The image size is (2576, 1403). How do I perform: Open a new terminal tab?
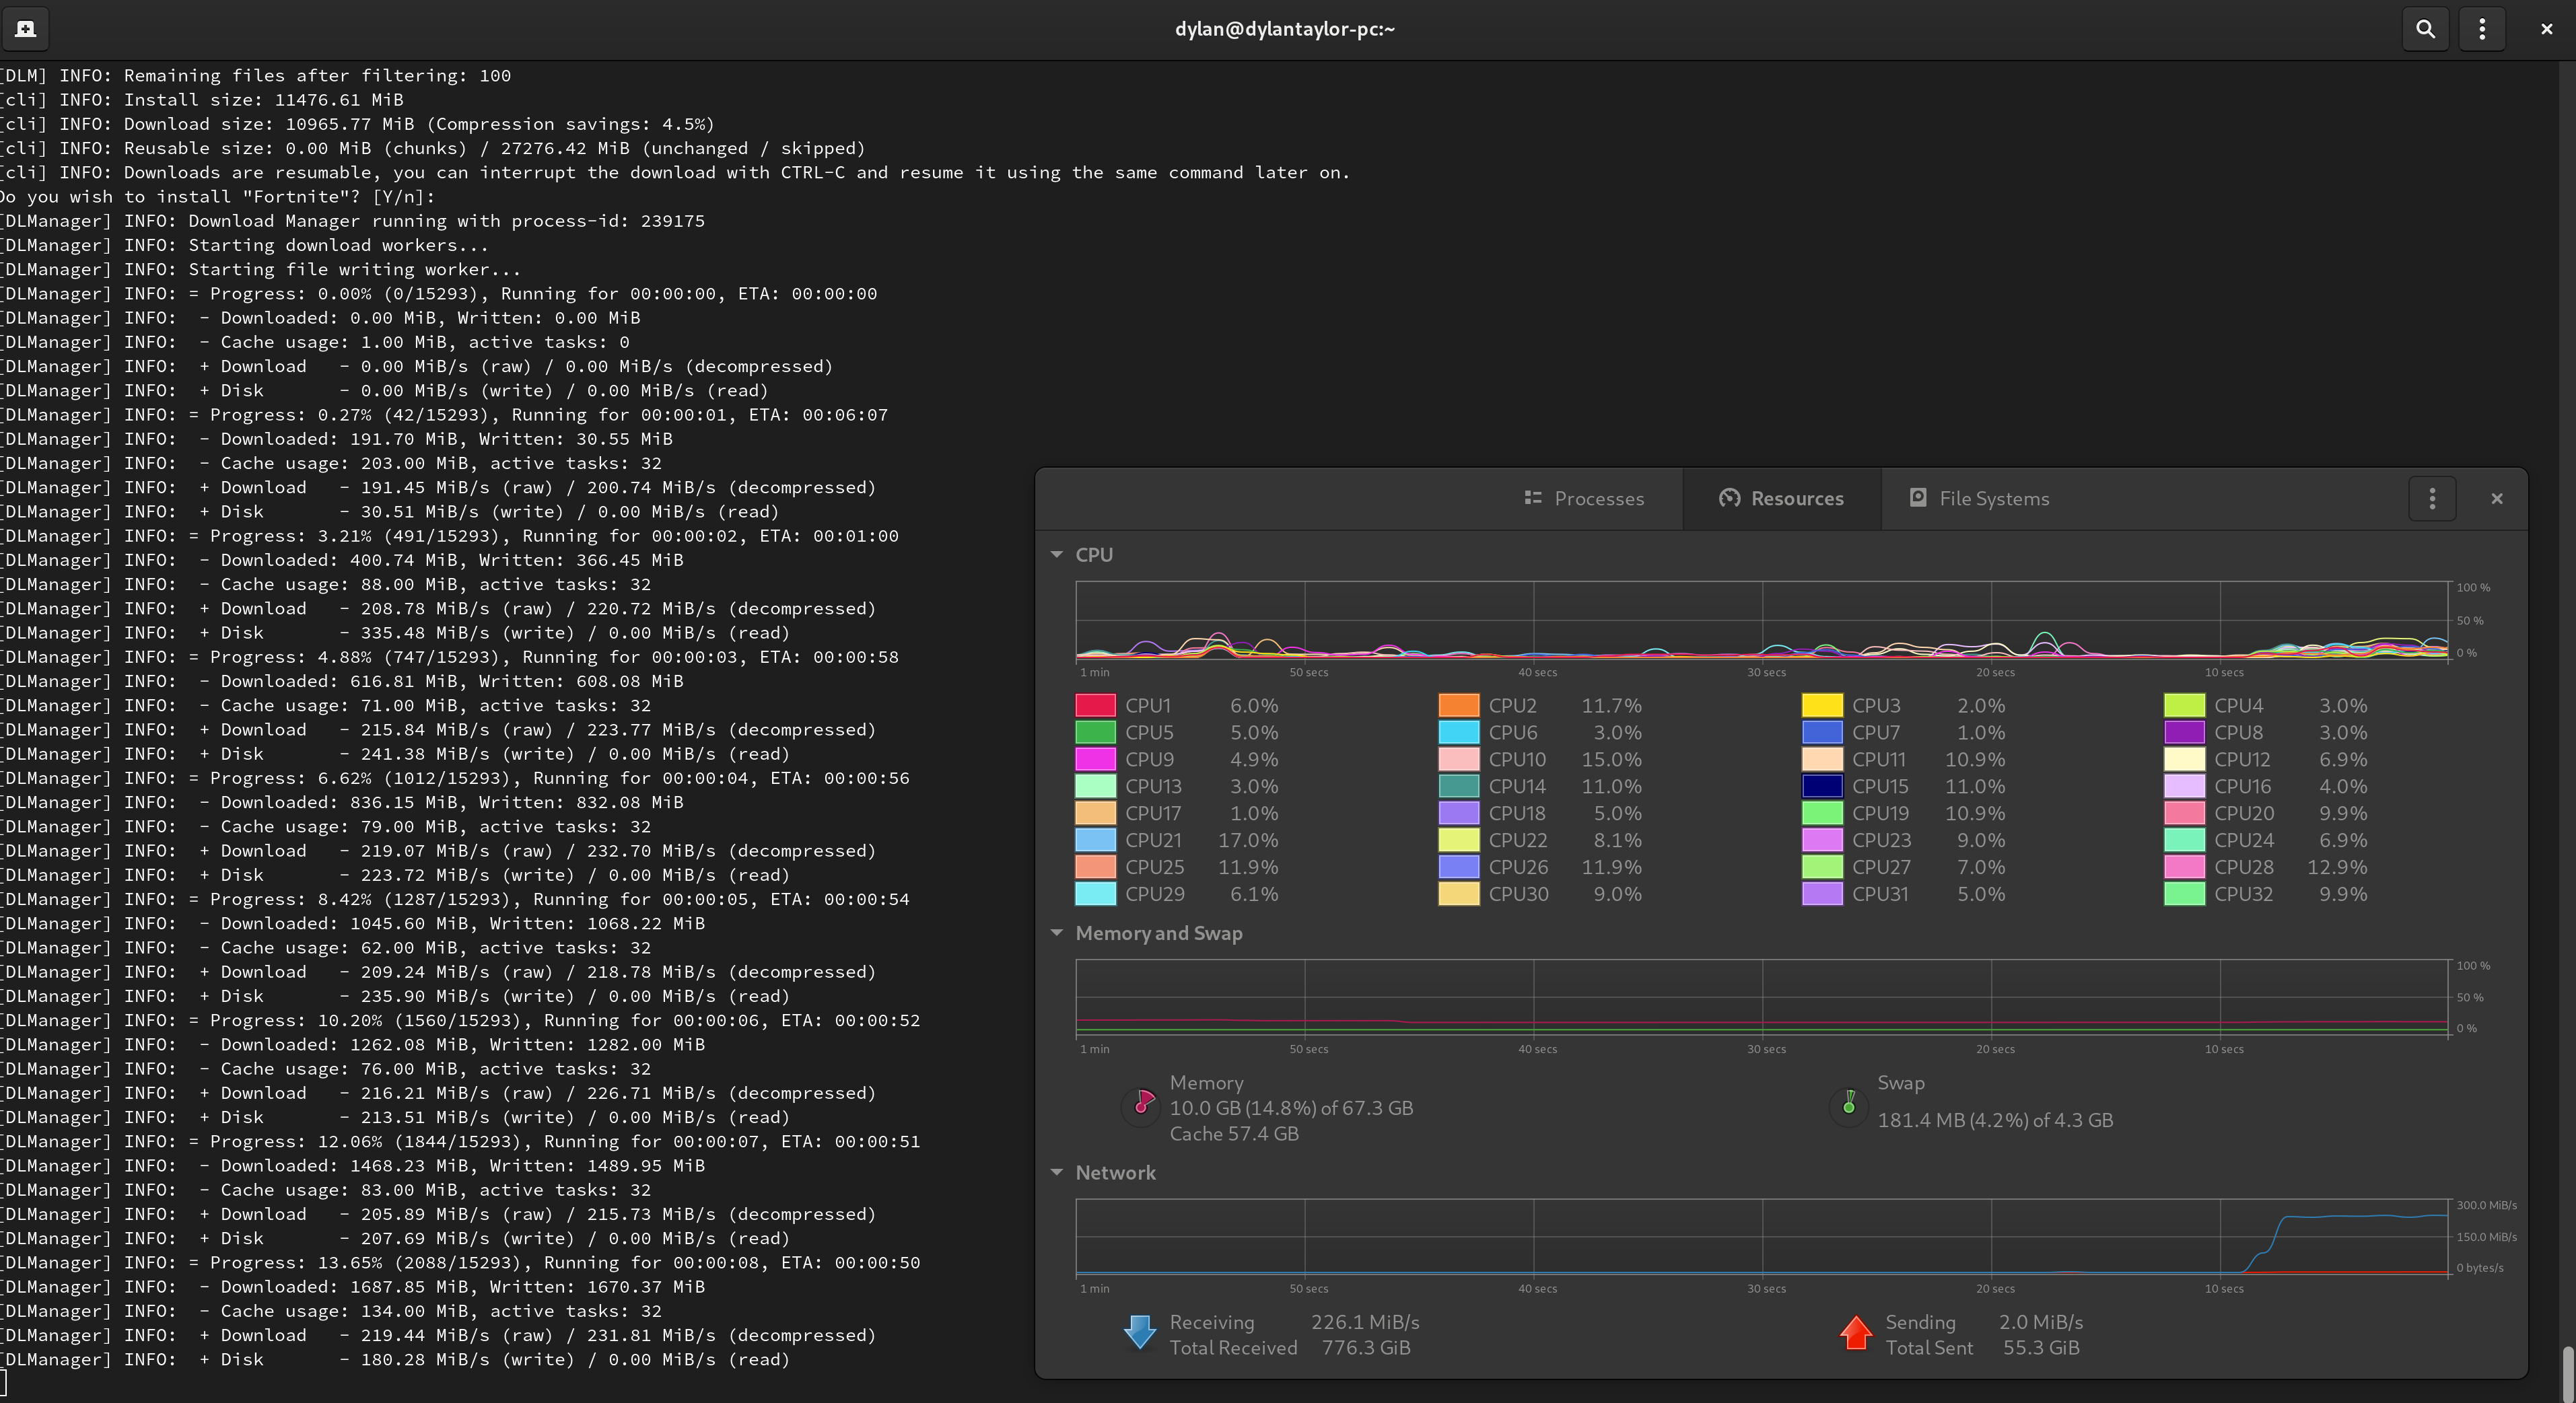pyautogui.click(x=26, y=28)
